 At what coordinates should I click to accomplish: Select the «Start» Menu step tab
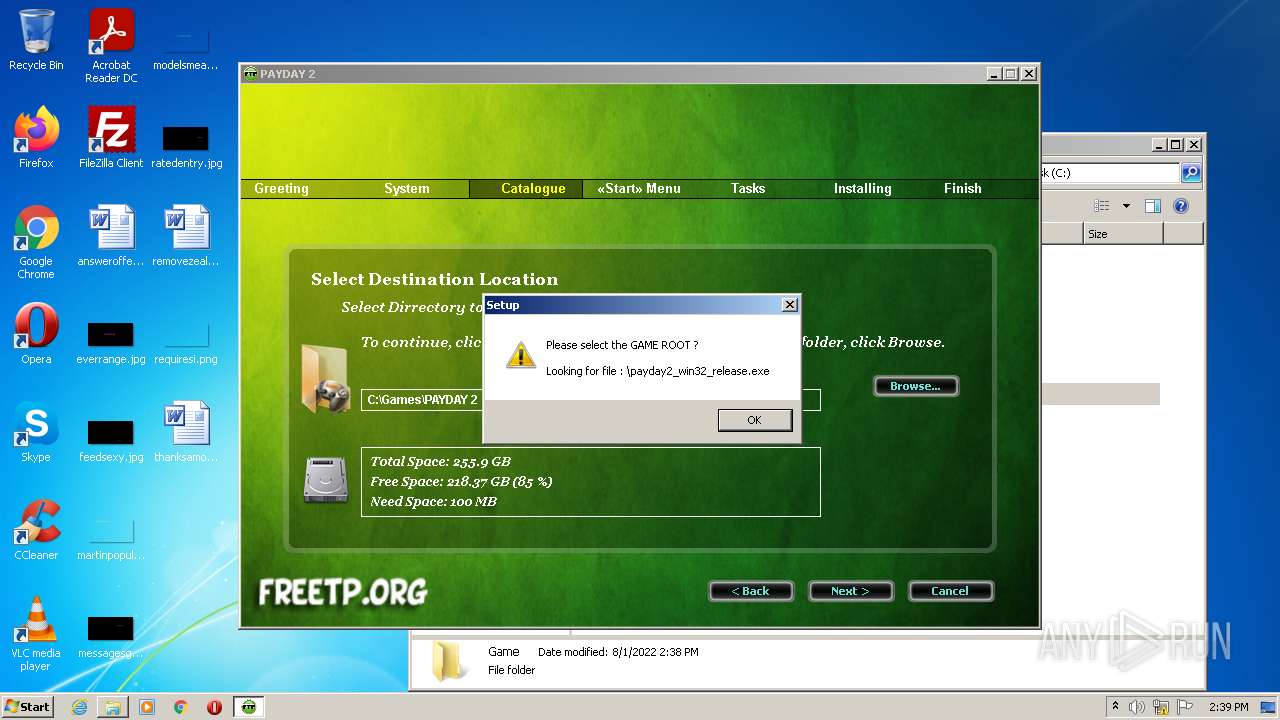pos(639,188)
